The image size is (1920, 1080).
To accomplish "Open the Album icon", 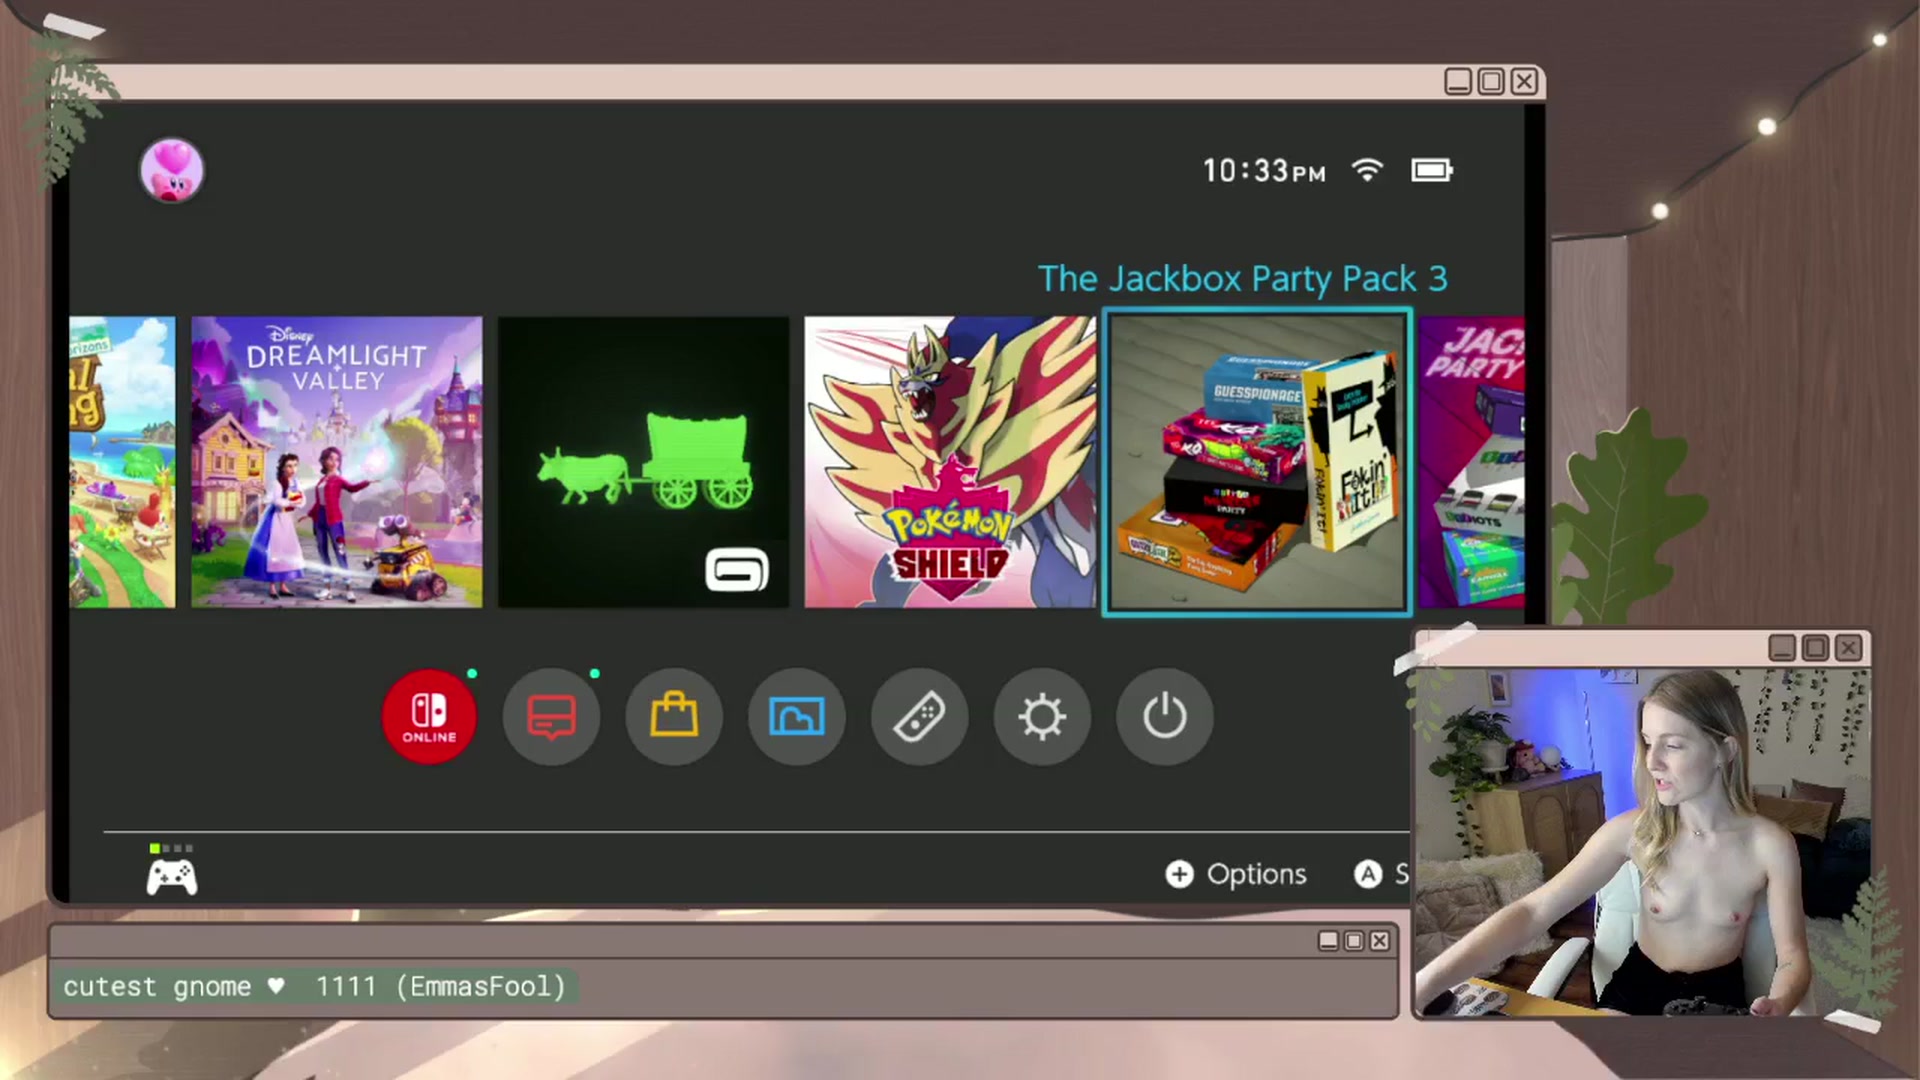I will [797, 716].
